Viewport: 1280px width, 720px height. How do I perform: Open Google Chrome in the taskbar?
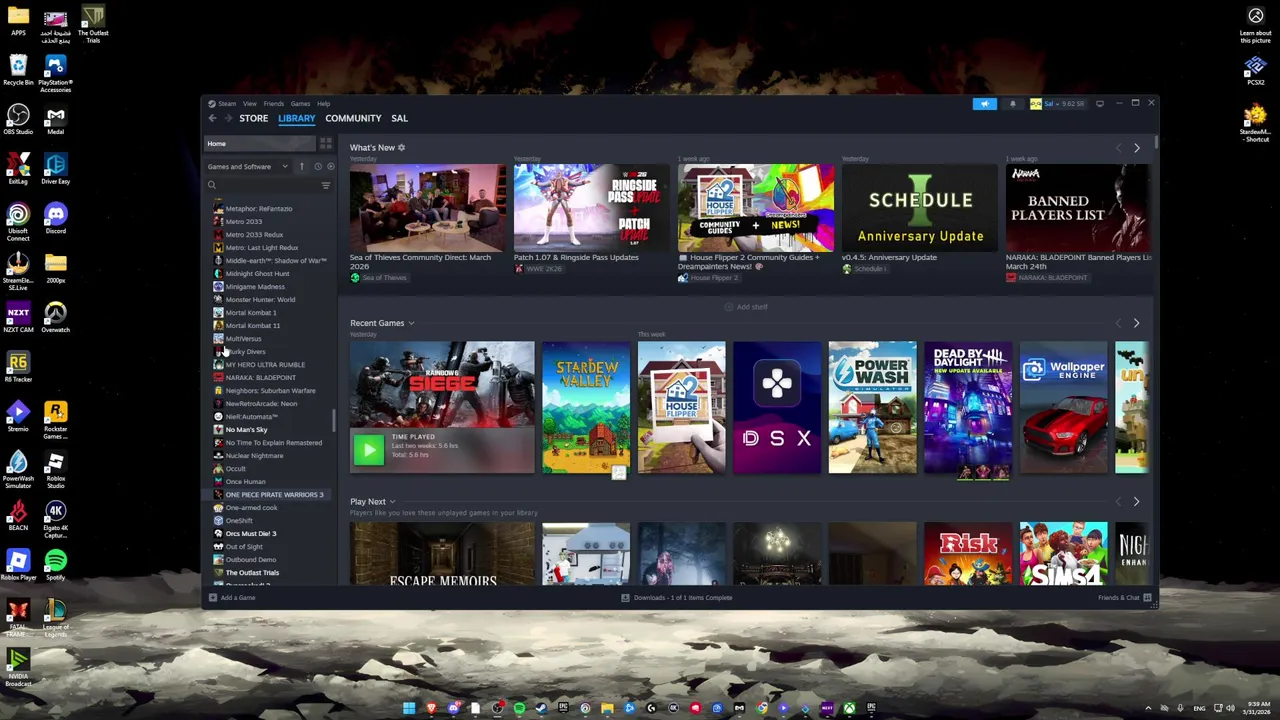761,709
